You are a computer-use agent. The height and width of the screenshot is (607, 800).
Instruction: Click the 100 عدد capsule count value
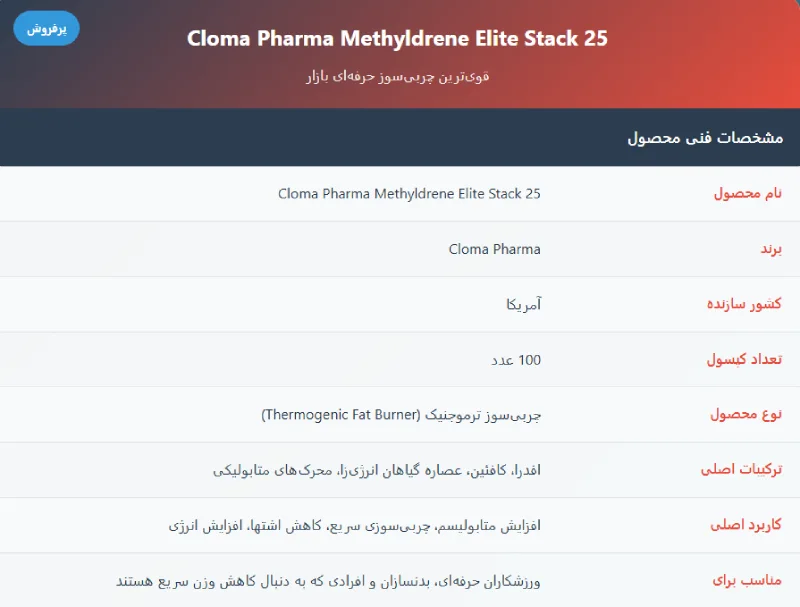[x=517, y=360]
